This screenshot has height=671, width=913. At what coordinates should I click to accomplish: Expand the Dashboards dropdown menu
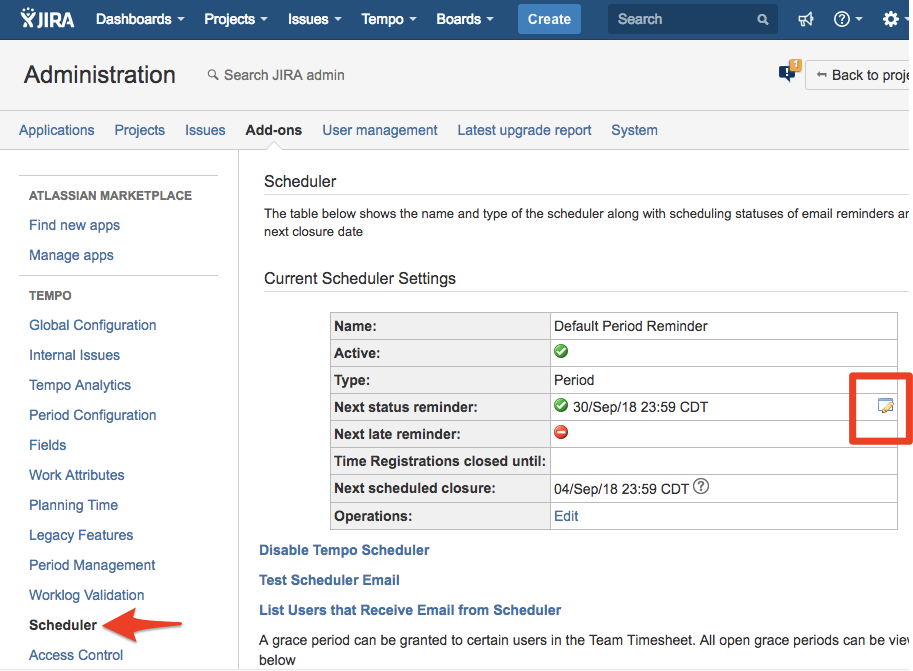click(x=140, y=19)
